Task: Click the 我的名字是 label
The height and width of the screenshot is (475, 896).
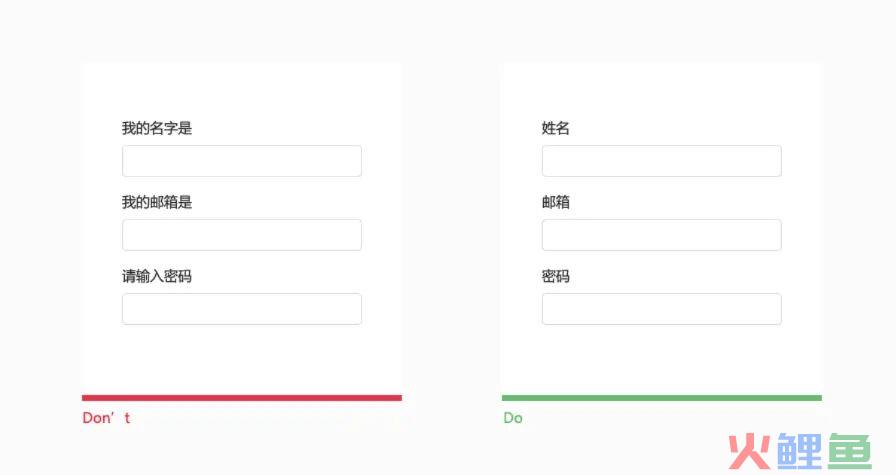Action: [157, 128]
